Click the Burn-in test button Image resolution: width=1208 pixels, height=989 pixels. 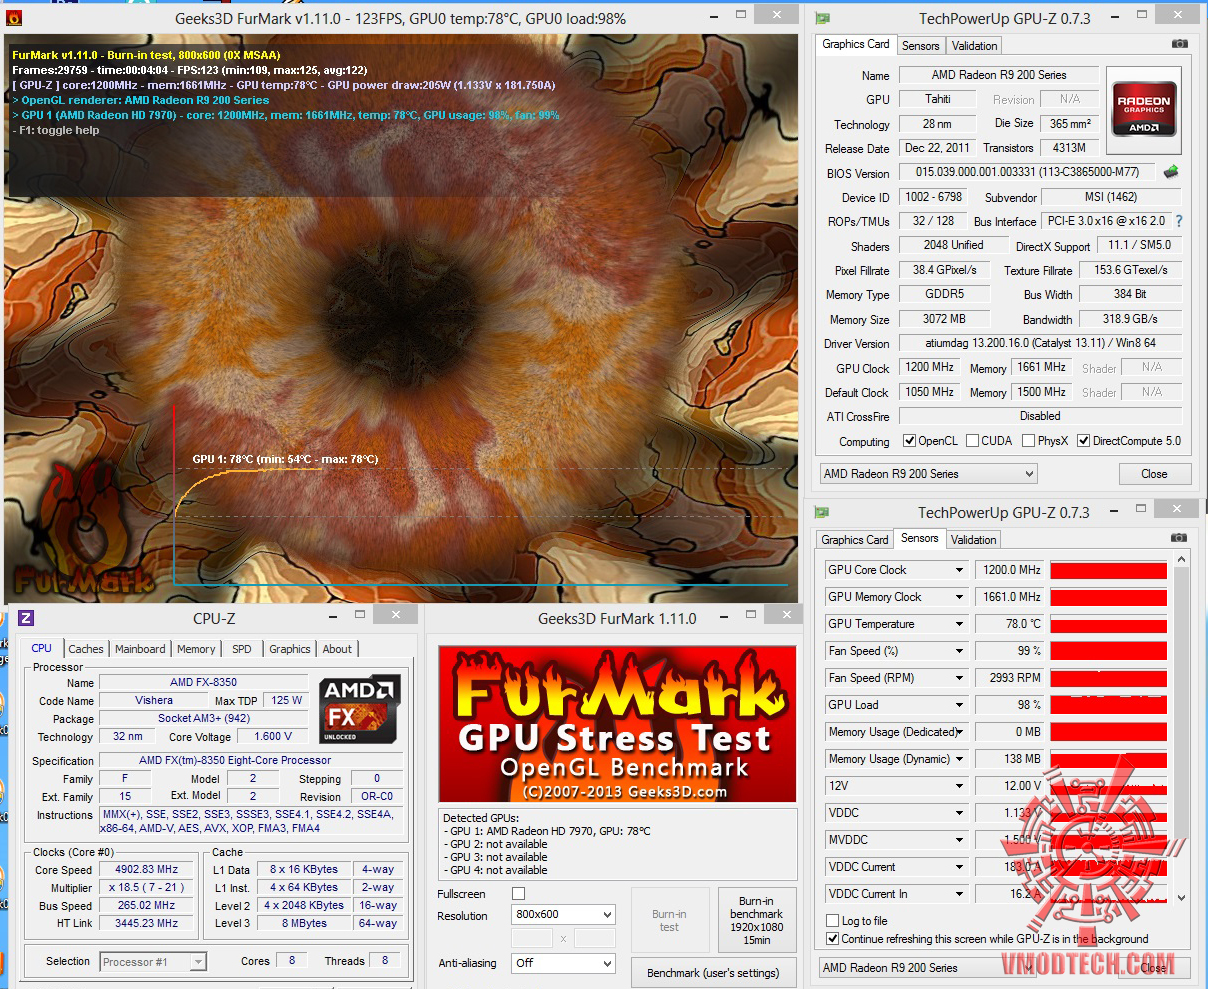coord(669,920)
